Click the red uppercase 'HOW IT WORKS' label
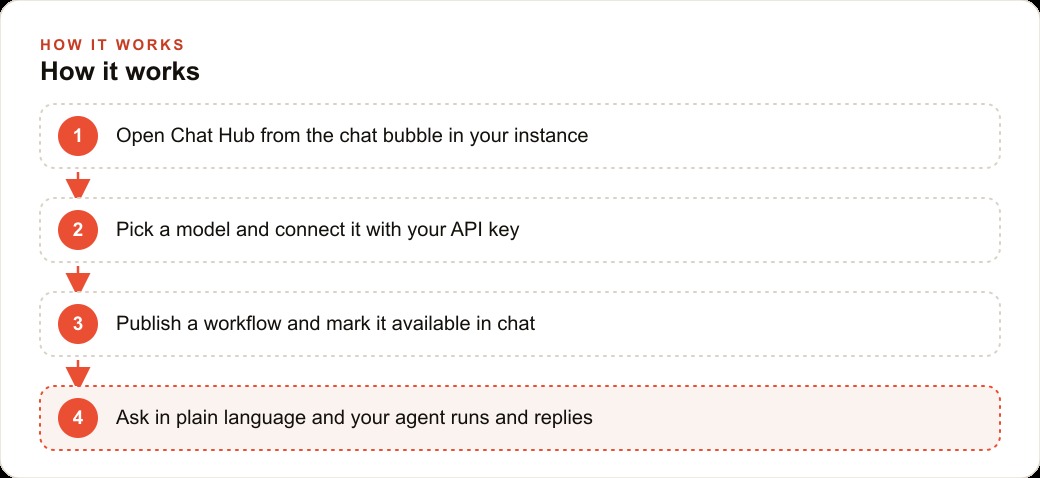 tap(112, 45)
